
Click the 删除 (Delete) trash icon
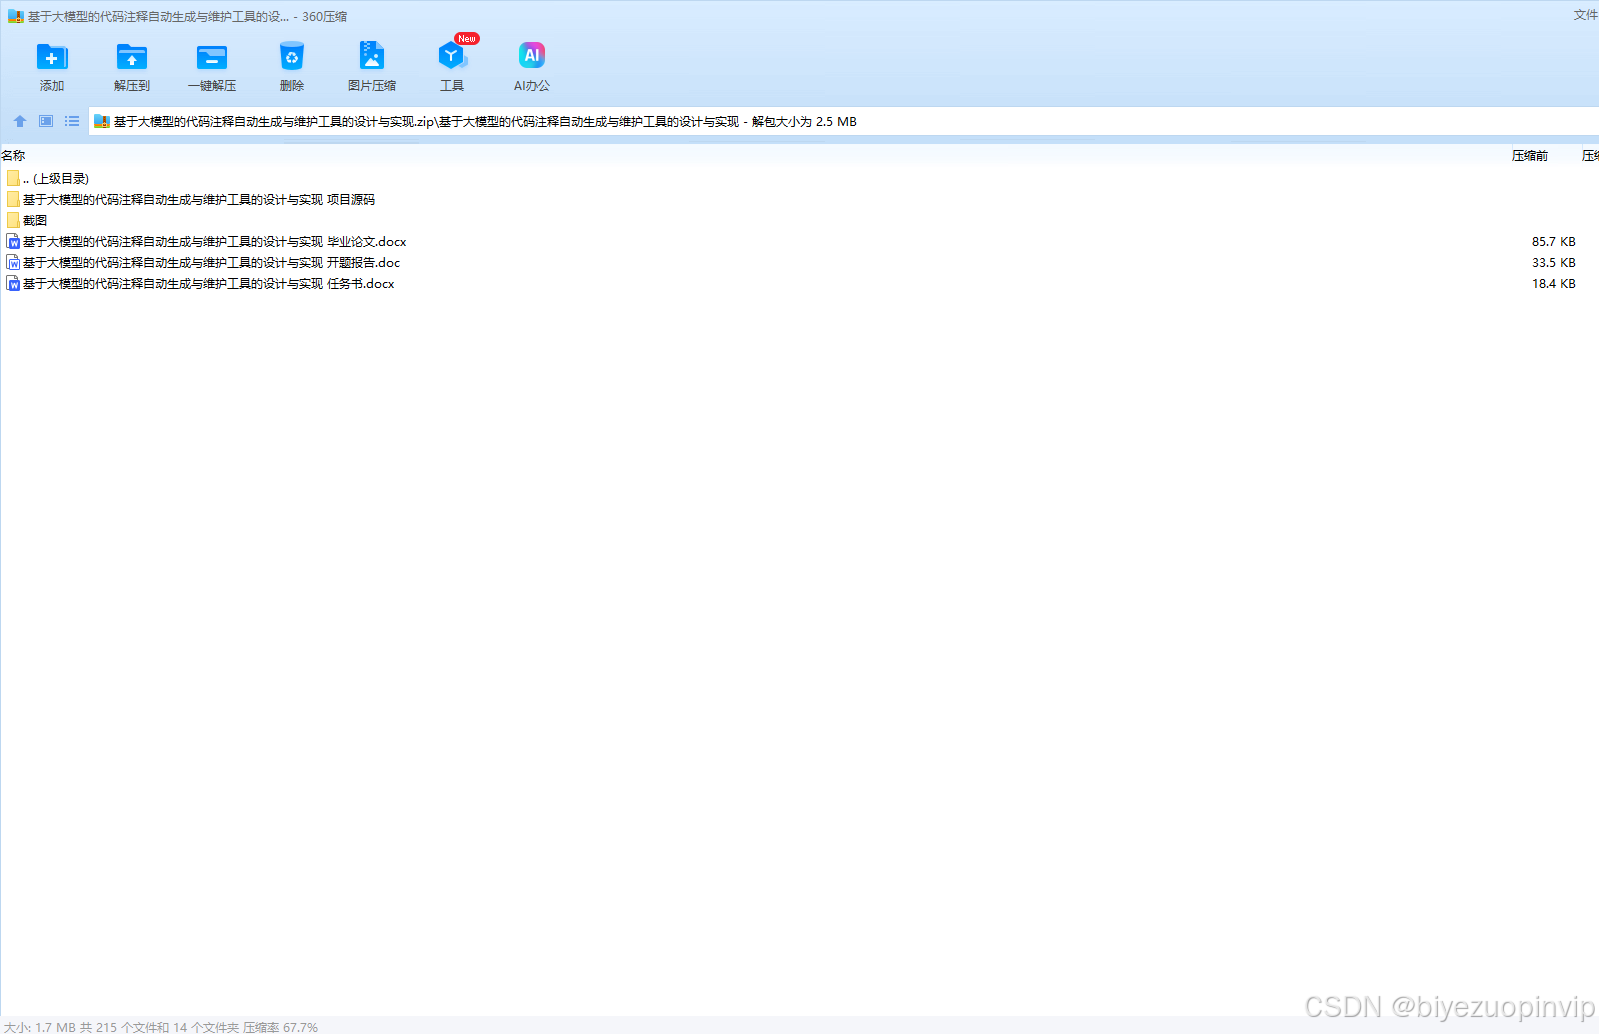coord(292,57)
